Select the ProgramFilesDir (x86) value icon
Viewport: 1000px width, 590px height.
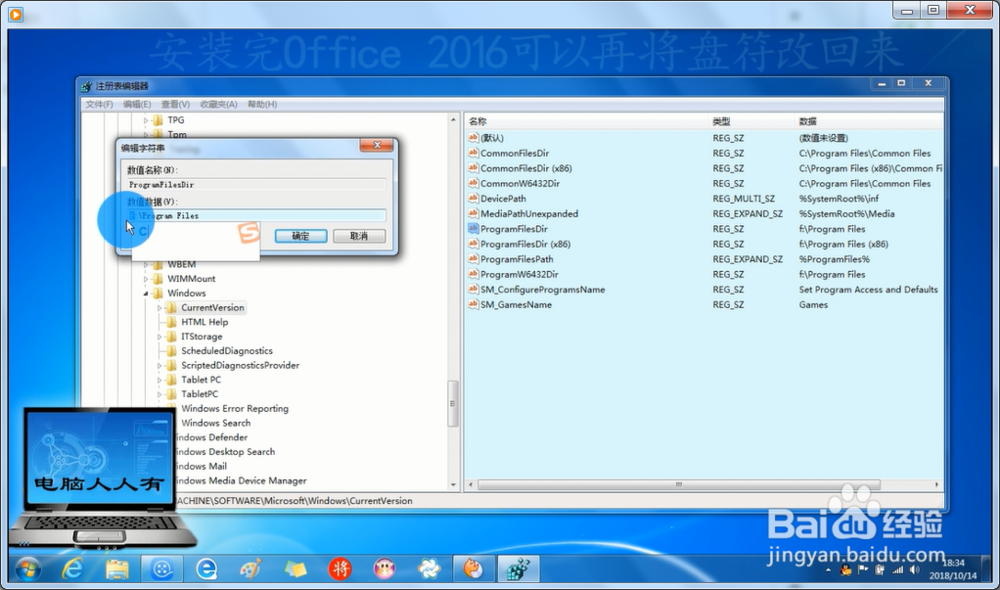click(x=473, y=244)
